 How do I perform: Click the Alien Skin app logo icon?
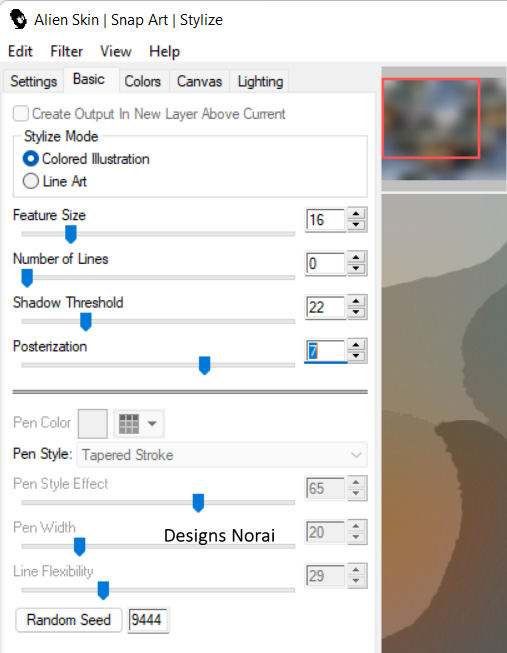[x=18, y=20]
